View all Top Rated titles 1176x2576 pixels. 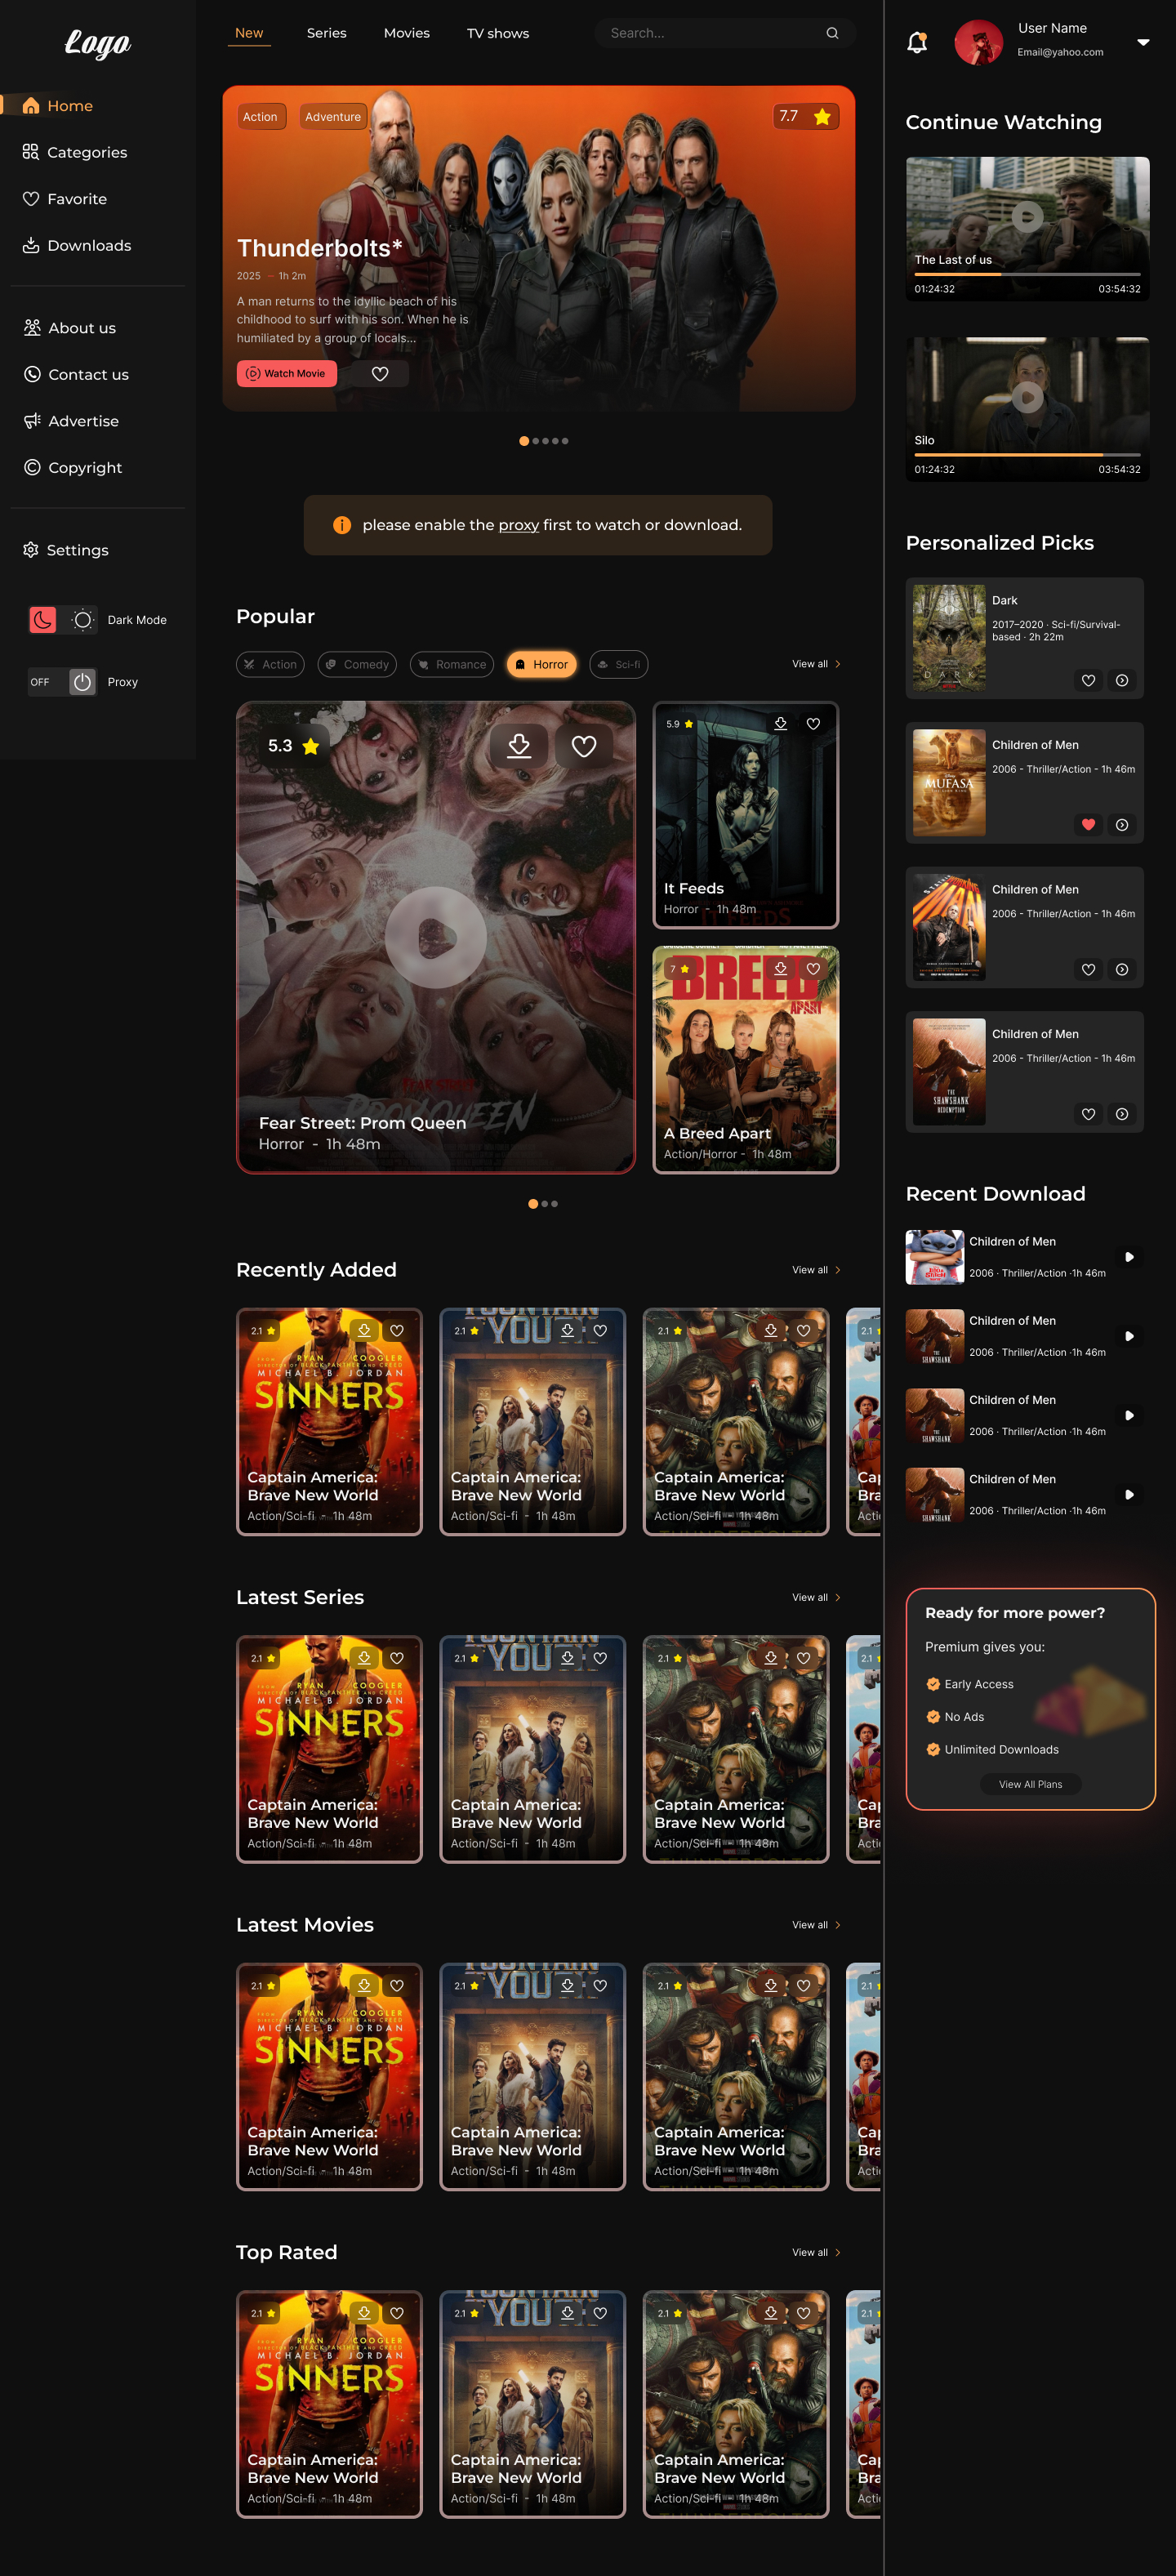pyautogui.click(x=816, y=2252)
